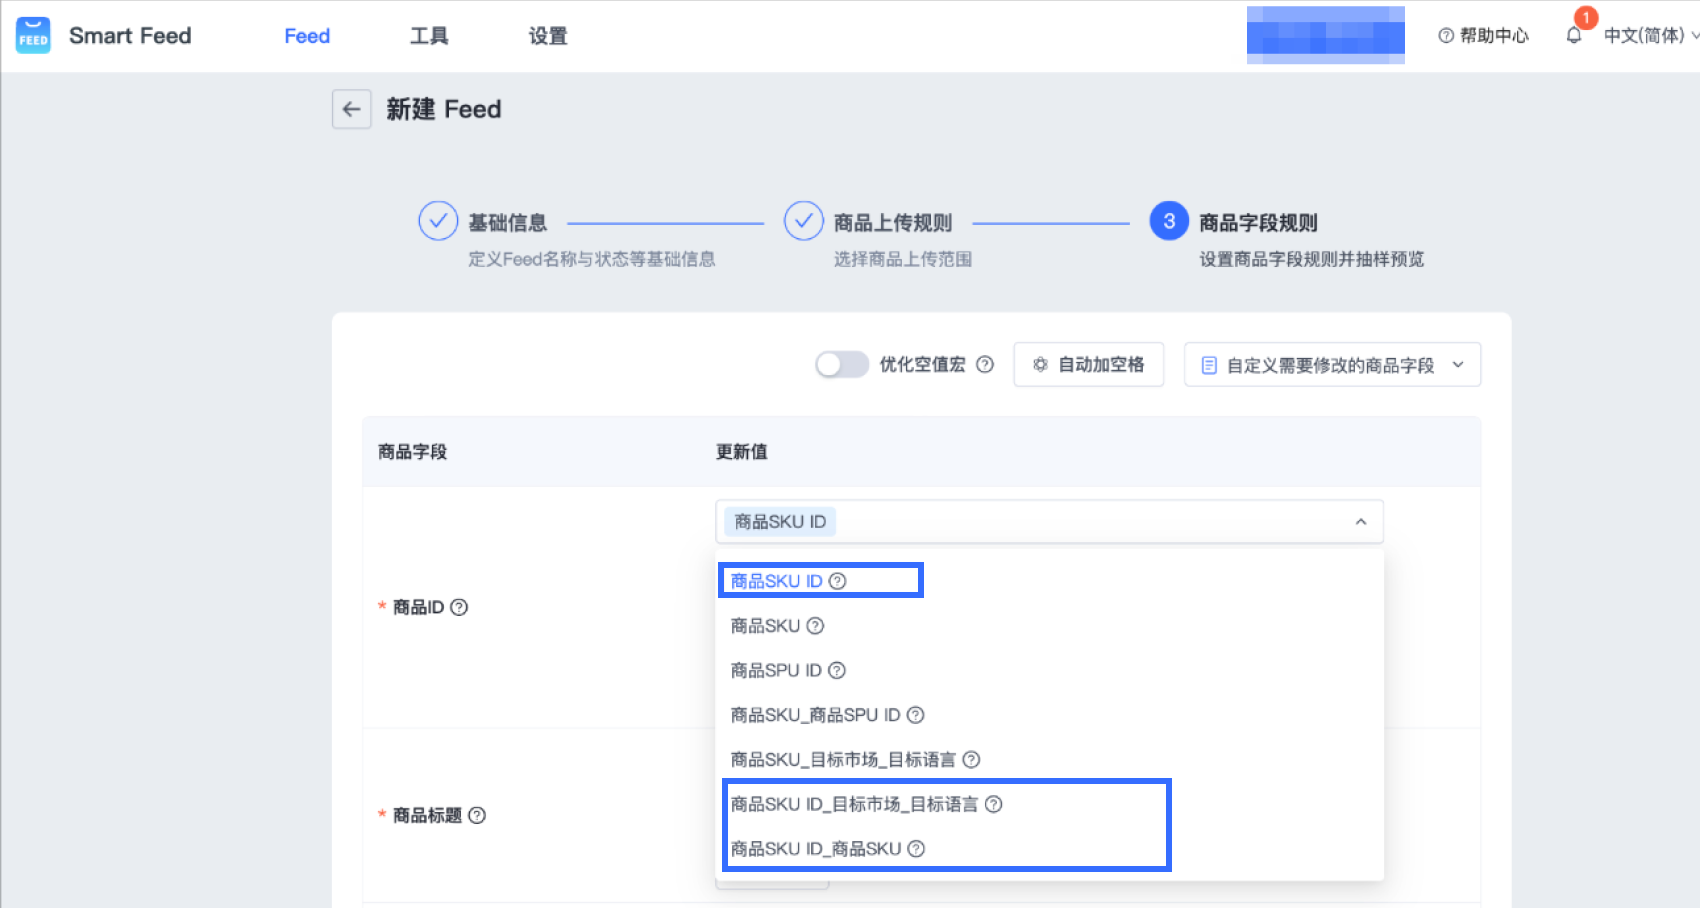Image resolution: width=1700 pixels, height=908 pixels.
Task: Open the 自定义需要修改的商品字段 dropdown
Action: 1332,365
